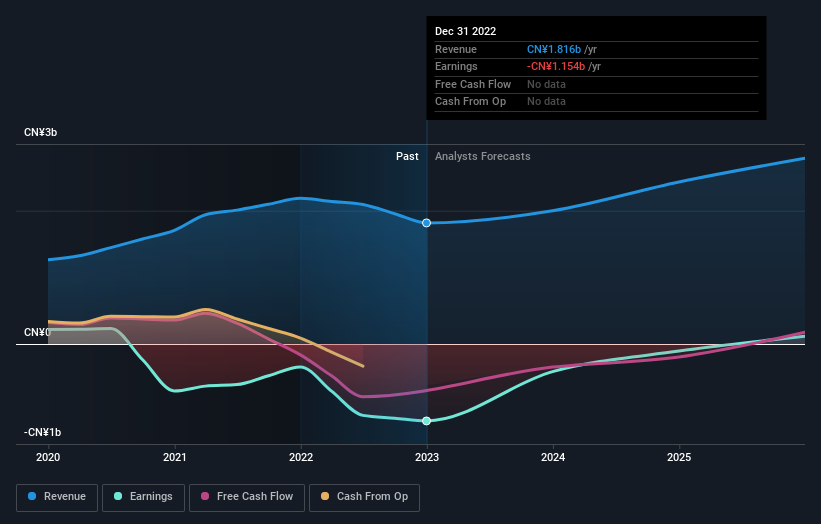Toggle the Cash From Op legend series

(364, 497)
